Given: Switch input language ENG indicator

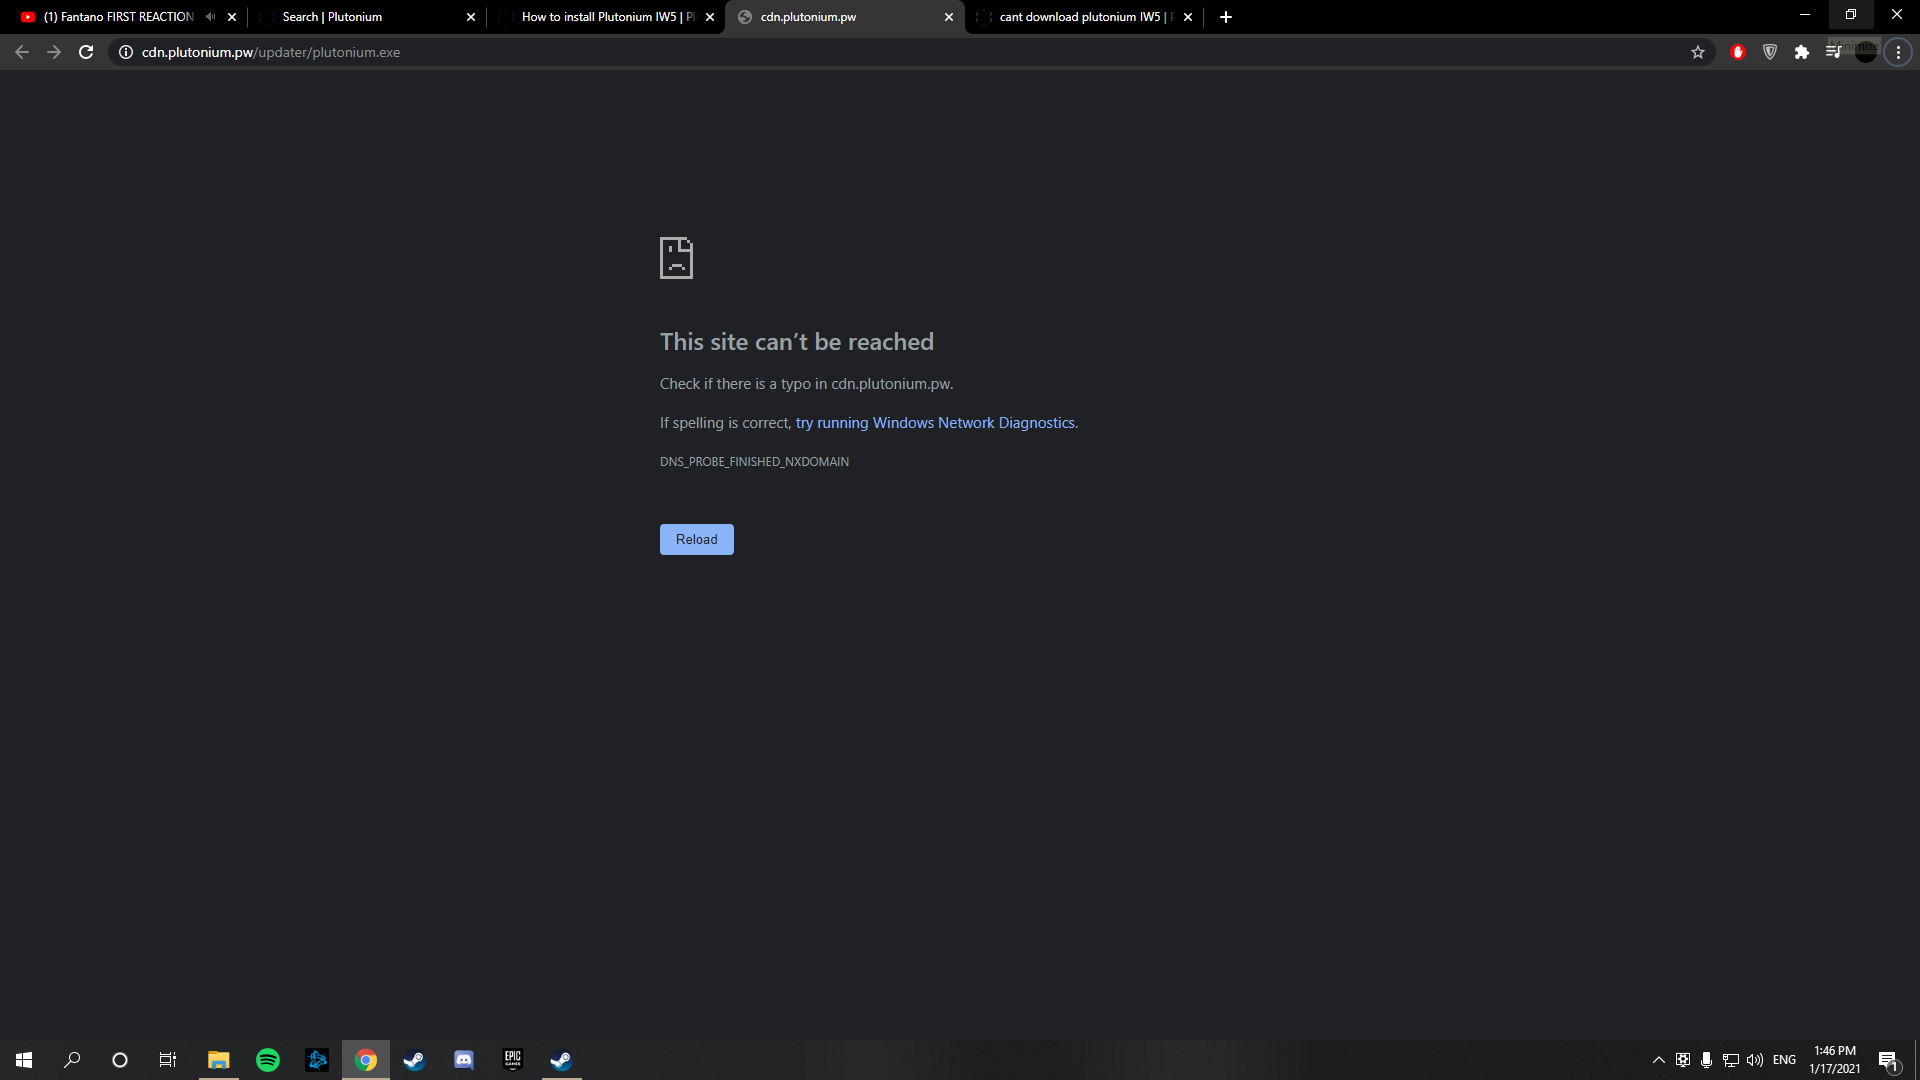Looking at the screenshot, I should coord(1785,1060).
